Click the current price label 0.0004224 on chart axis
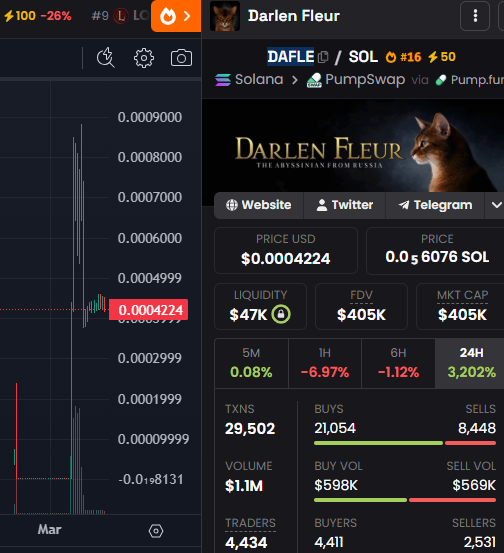504x553 pixels. click(148, 310)
